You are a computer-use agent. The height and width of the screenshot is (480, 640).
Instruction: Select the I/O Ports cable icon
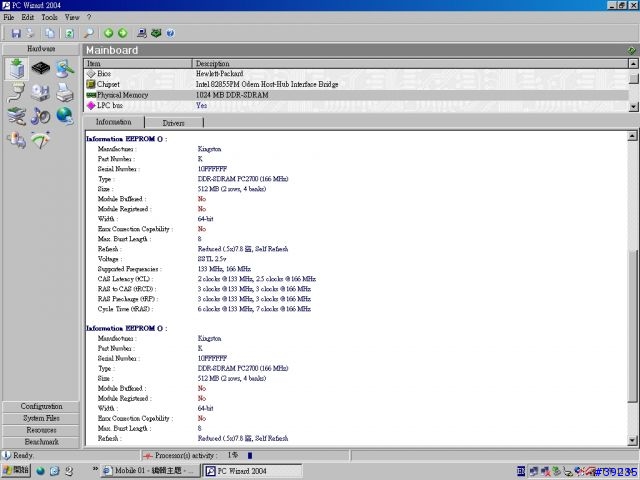click(17, 92)
